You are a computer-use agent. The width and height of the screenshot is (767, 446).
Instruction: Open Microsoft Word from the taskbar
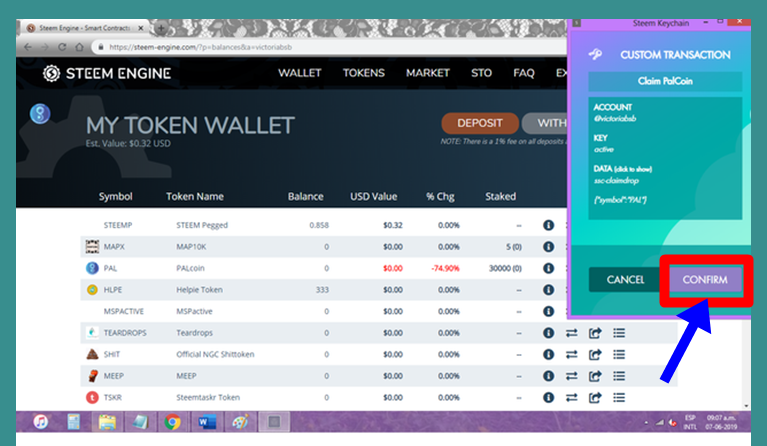pos(206,422)
